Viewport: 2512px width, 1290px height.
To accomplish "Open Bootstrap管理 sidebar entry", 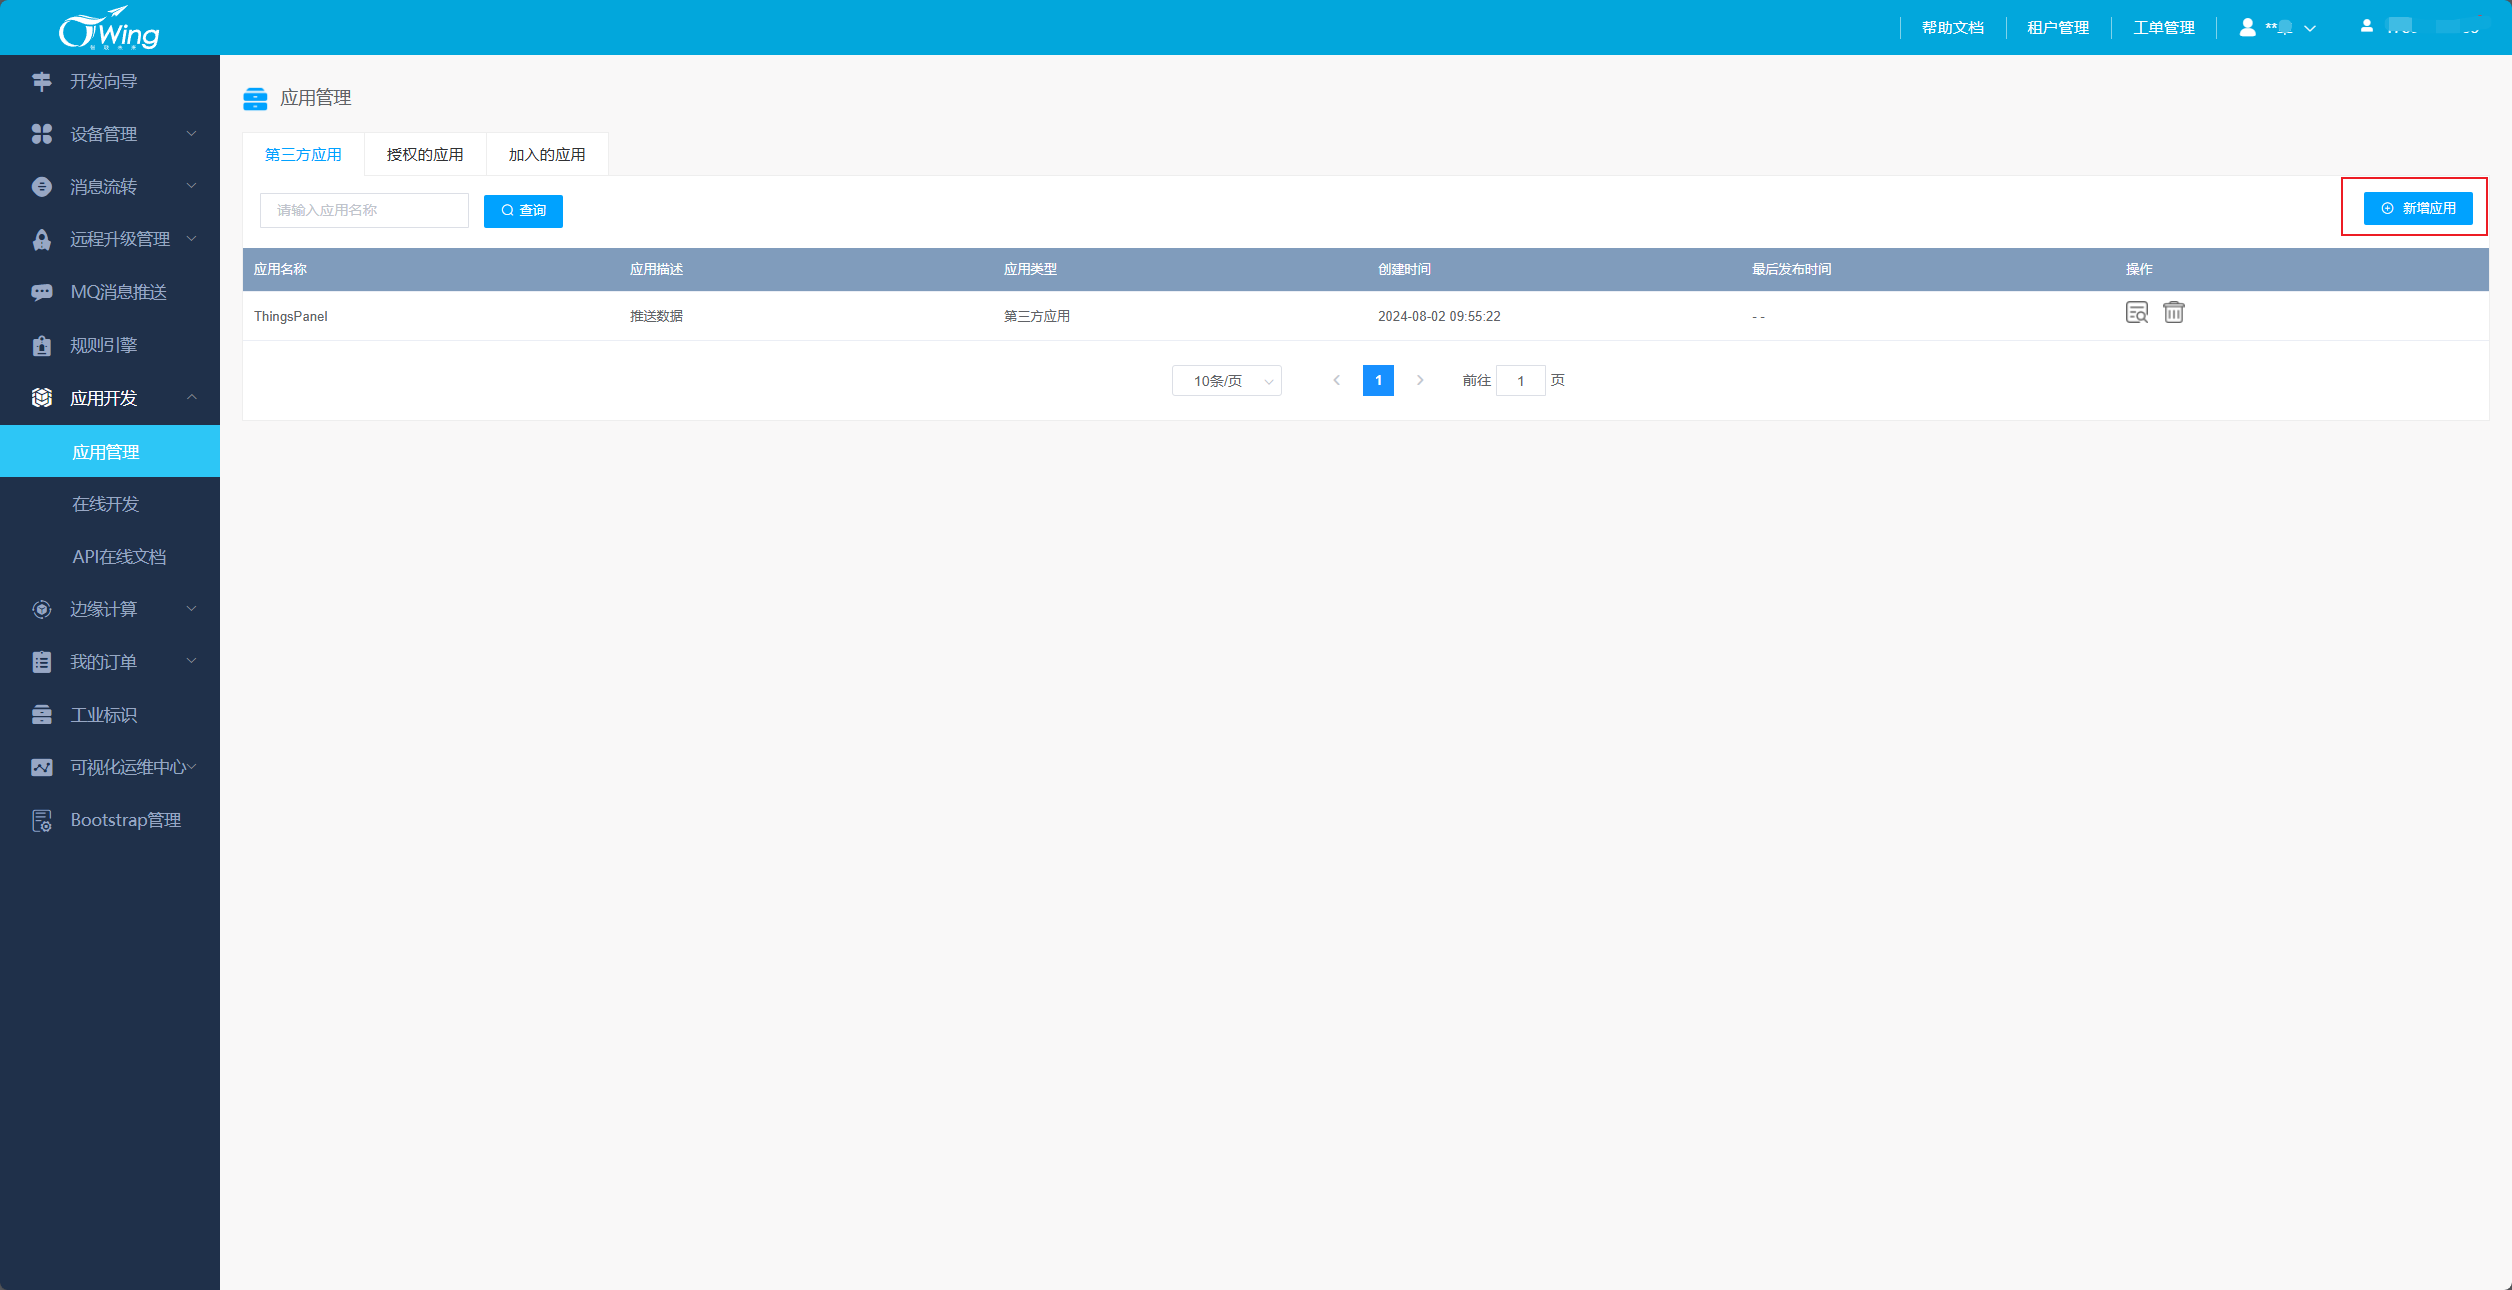I will [x=125, y=820].
